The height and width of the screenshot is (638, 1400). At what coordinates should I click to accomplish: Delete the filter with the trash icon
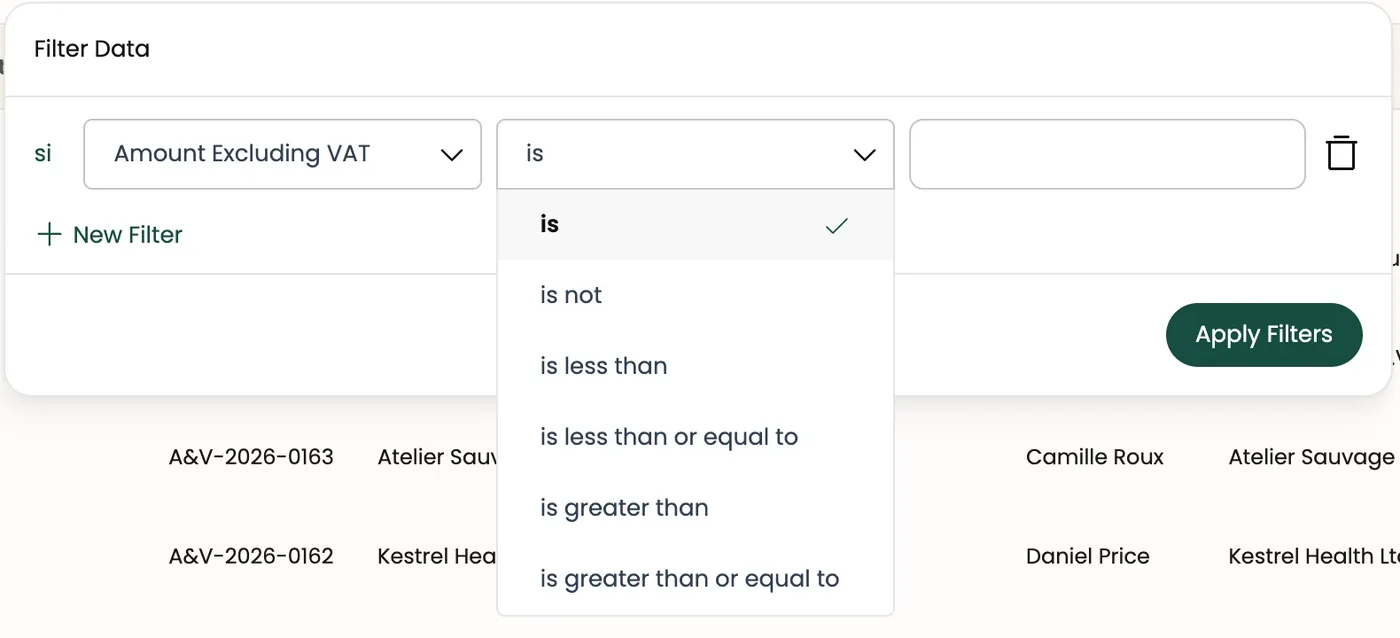coord(1341,153)
